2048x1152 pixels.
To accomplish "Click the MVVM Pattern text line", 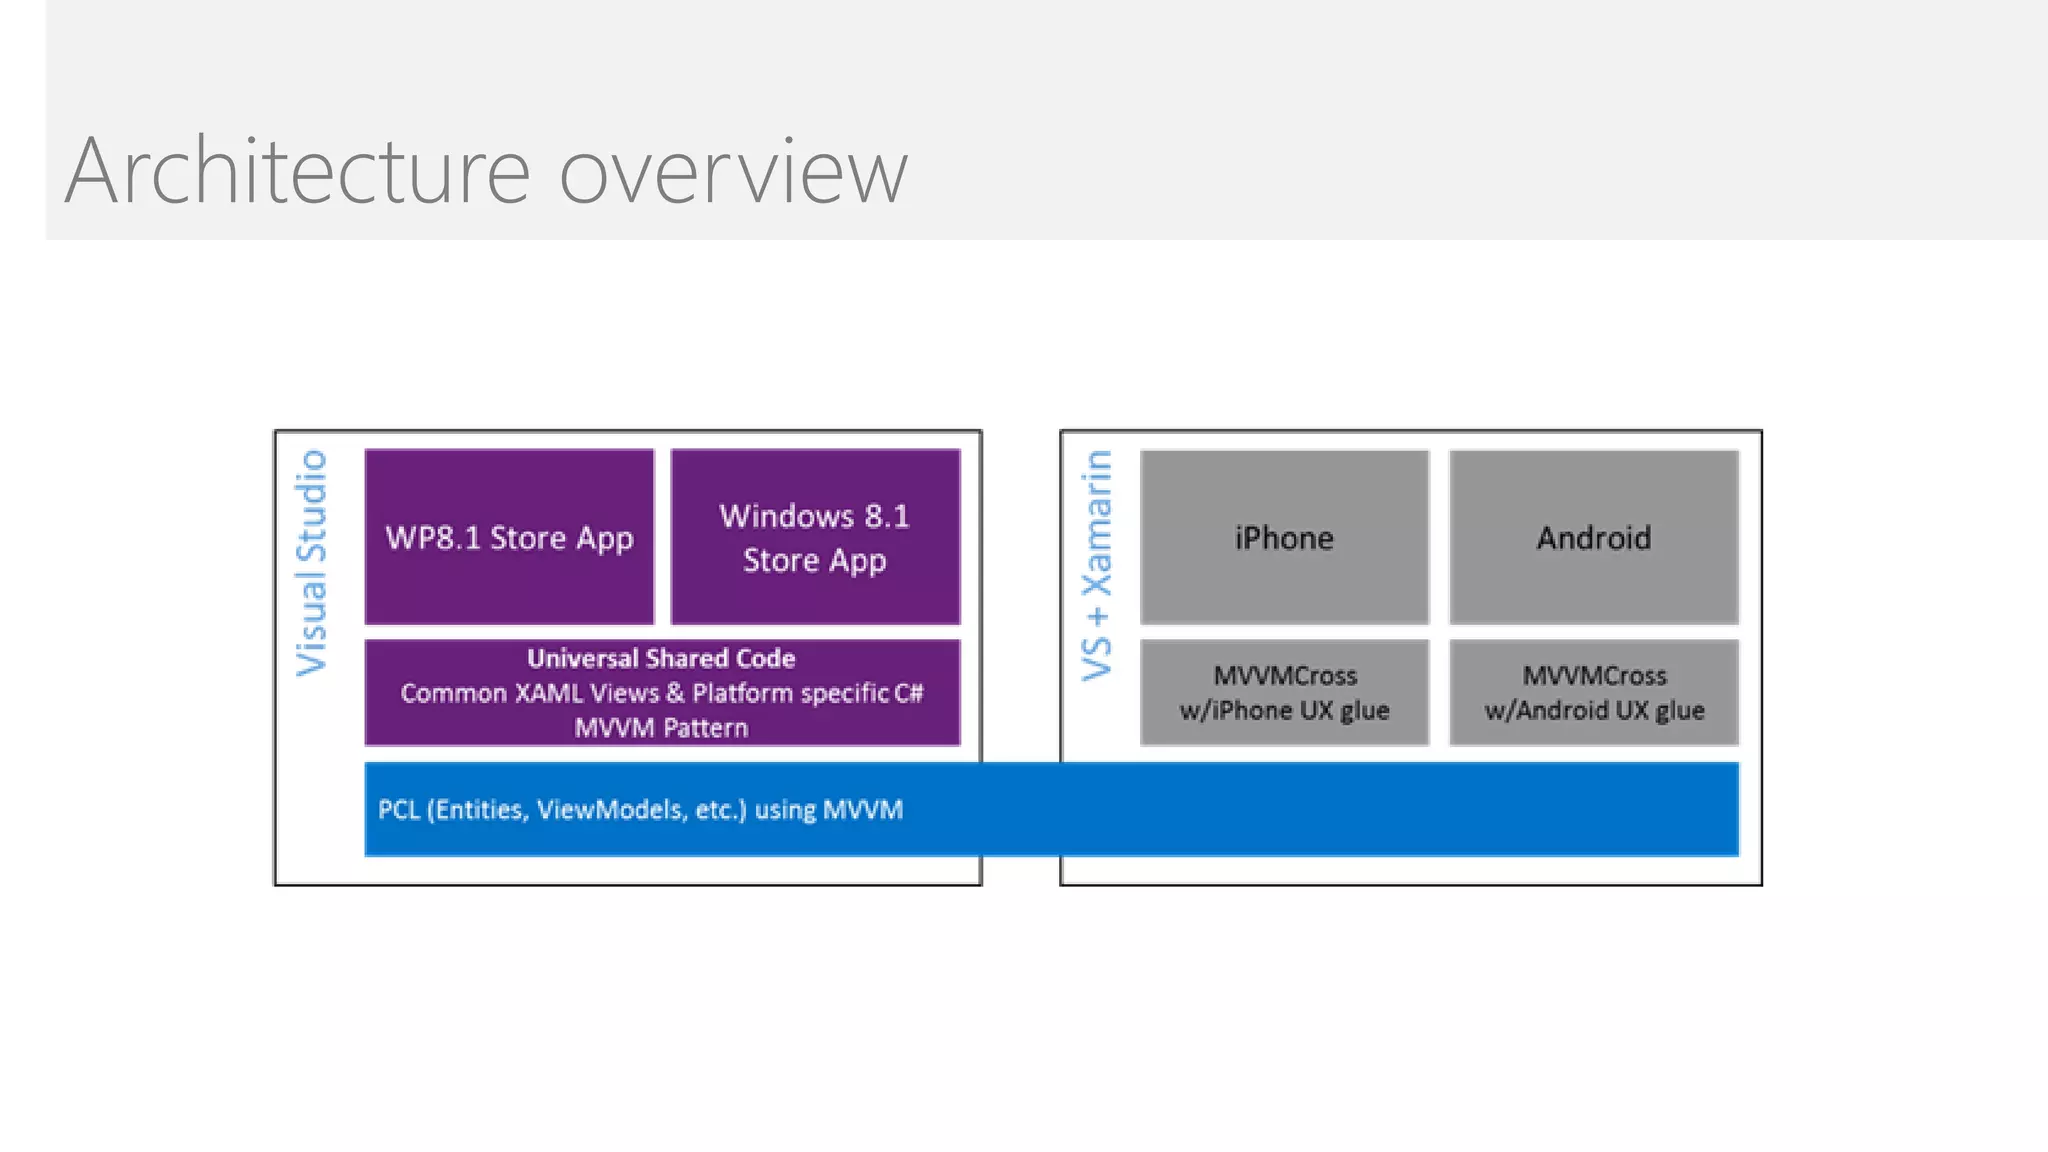I will 661,728.
